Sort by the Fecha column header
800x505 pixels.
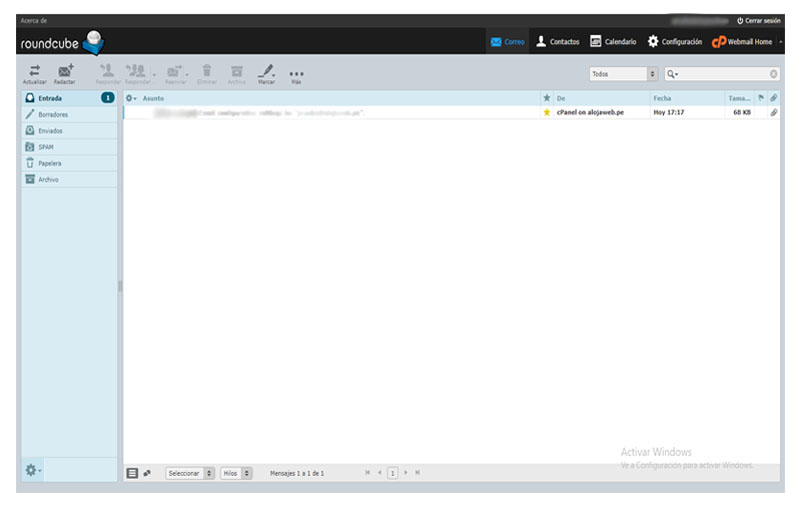click(662, 98)
